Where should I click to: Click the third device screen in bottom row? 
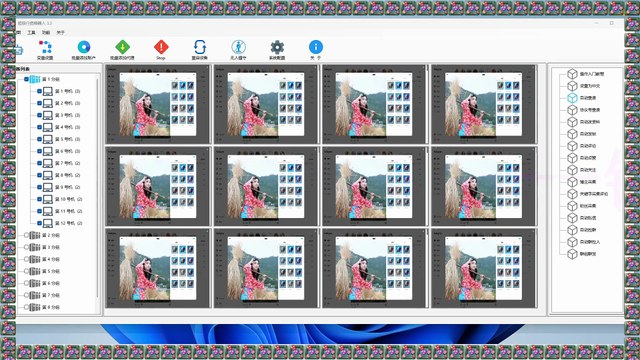(374, 268)
